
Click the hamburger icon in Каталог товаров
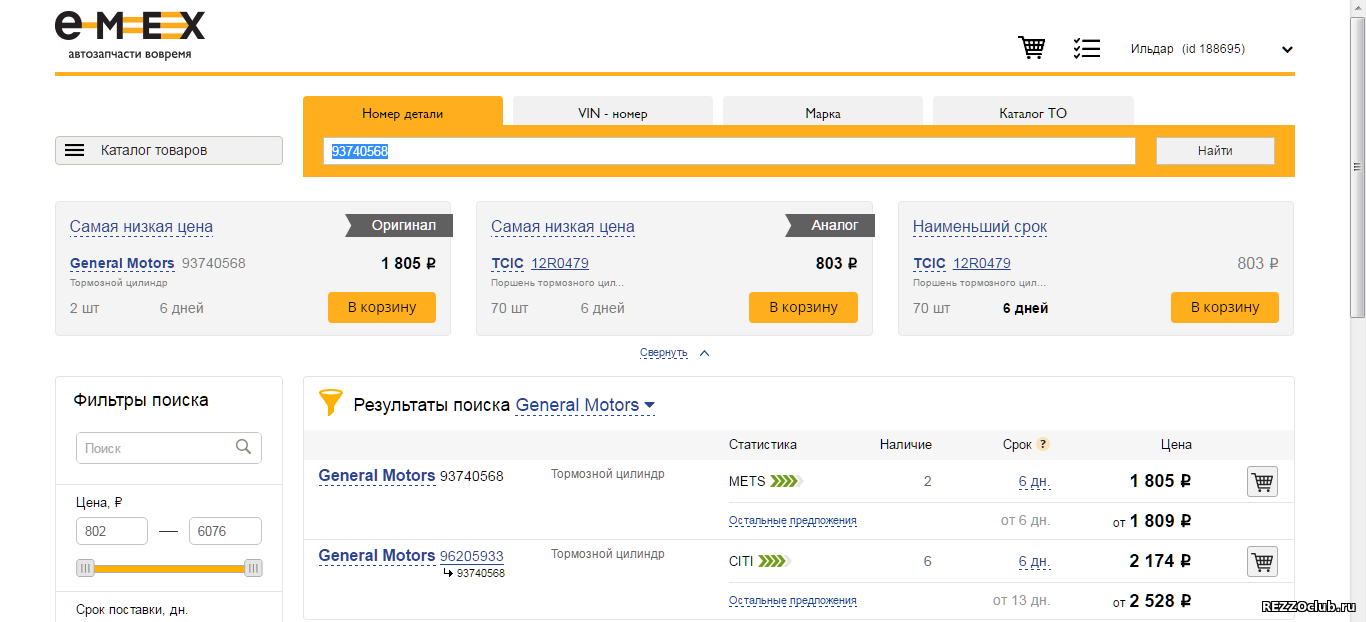[75, 151]
